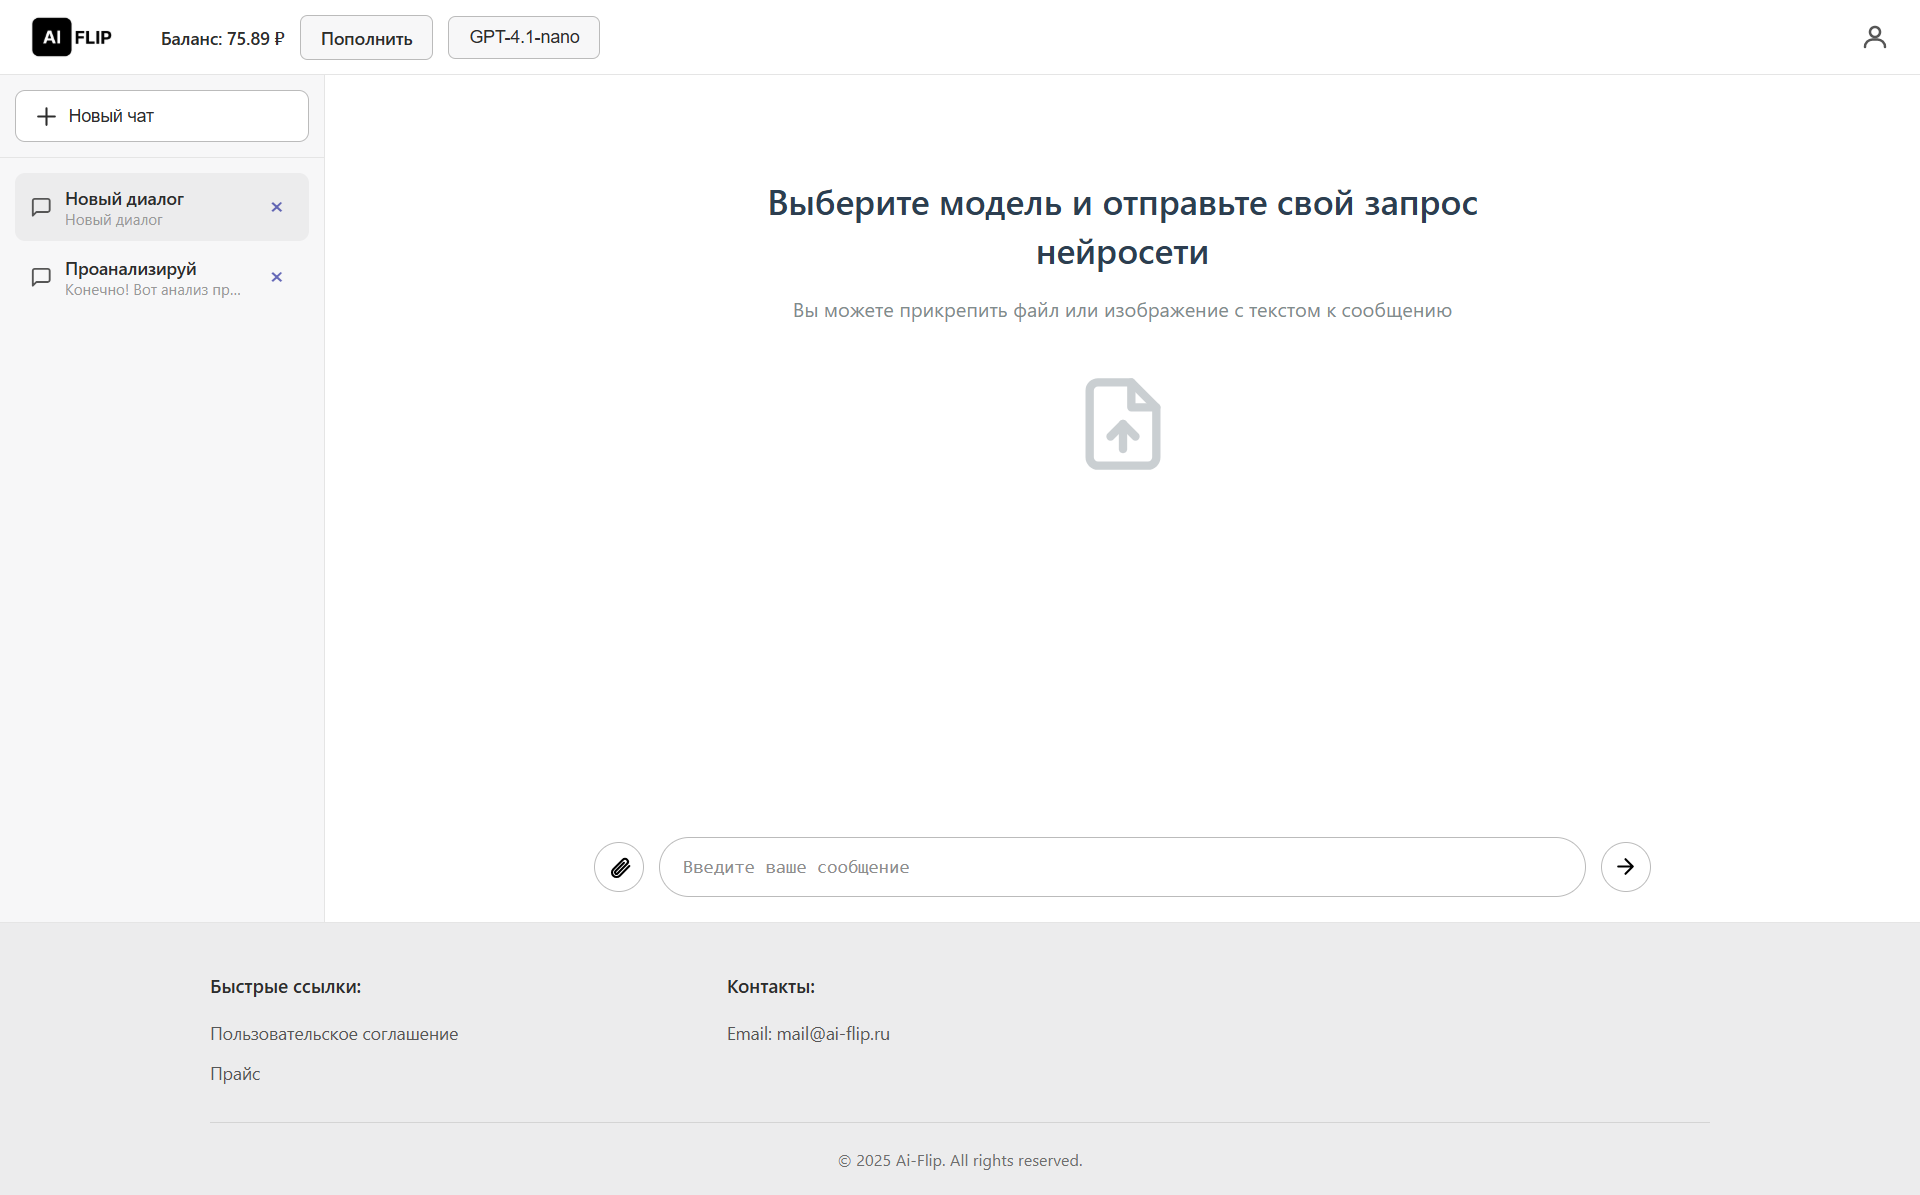
Task: Click plus icon in 'Новый чат' button
Action: (x=46, y=116)
